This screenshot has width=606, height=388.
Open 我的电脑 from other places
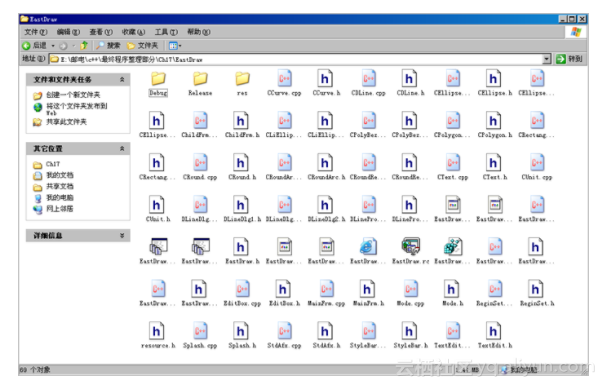[x=60, y=197]
